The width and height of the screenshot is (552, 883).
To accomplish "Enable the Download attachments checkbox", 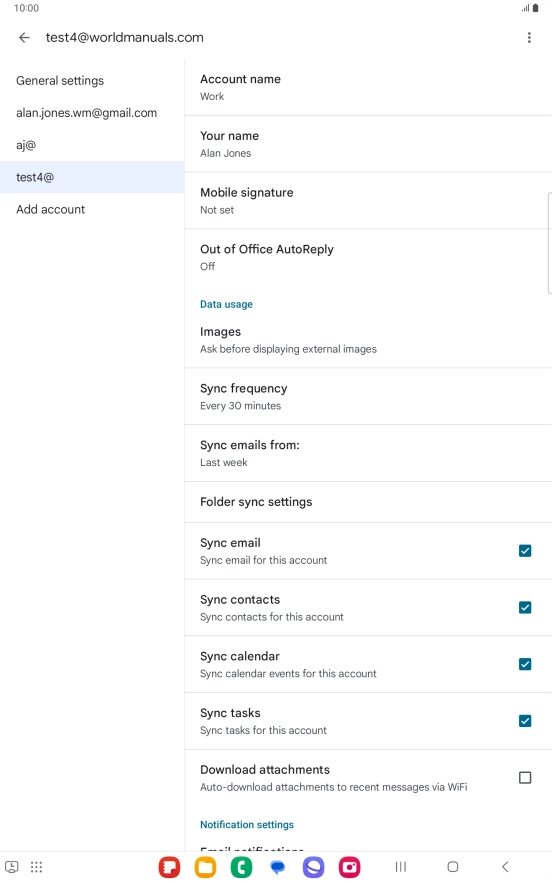I will point(525,778).
